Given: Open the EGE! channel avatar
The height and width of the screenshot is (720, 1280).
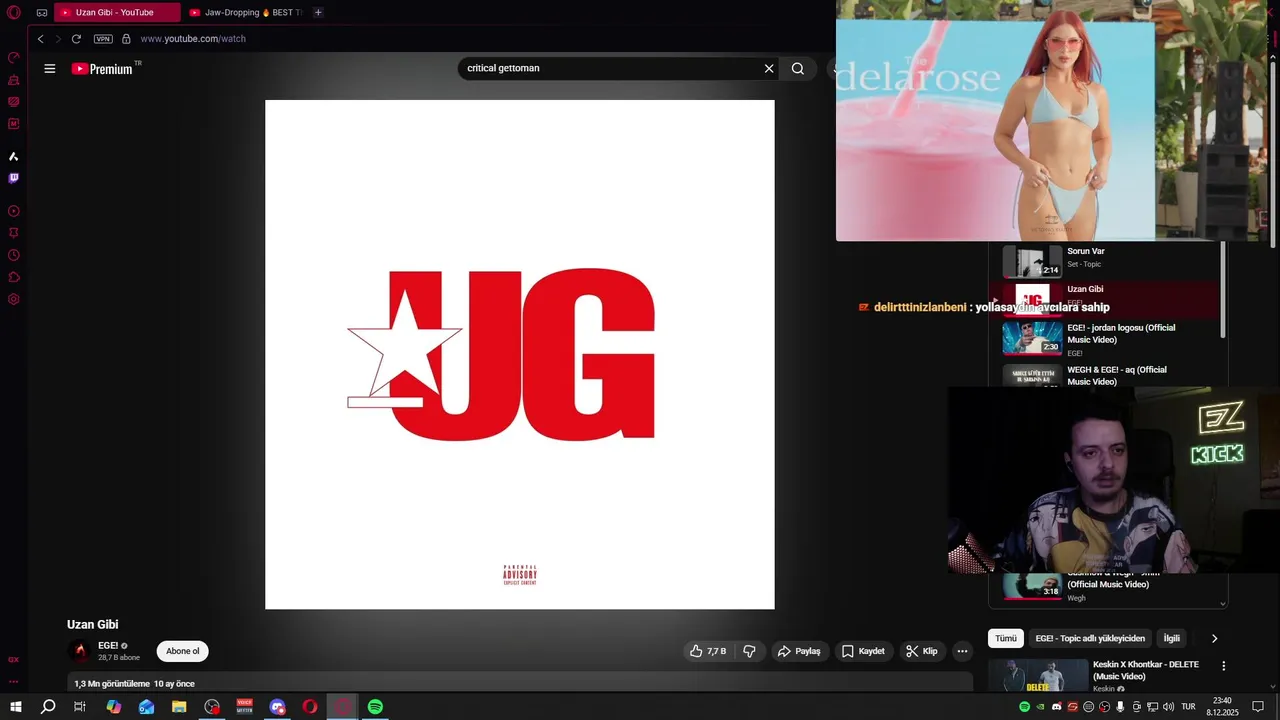Looking at the screenshot, I should click(79, 651).
